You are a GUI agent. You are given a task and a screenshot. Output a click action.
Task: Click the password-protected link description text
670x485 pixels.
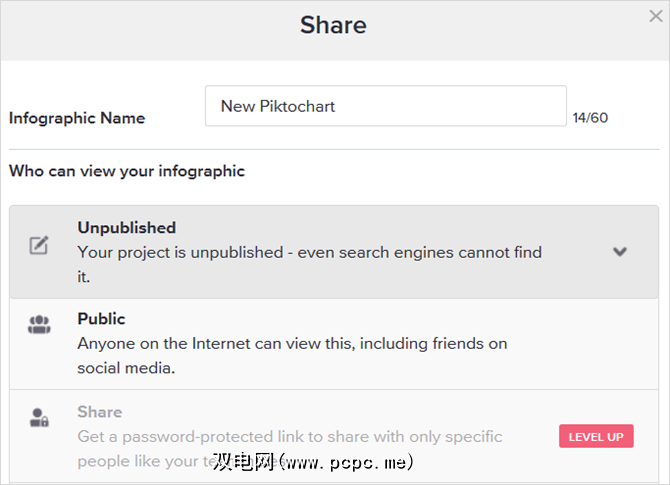290,437
